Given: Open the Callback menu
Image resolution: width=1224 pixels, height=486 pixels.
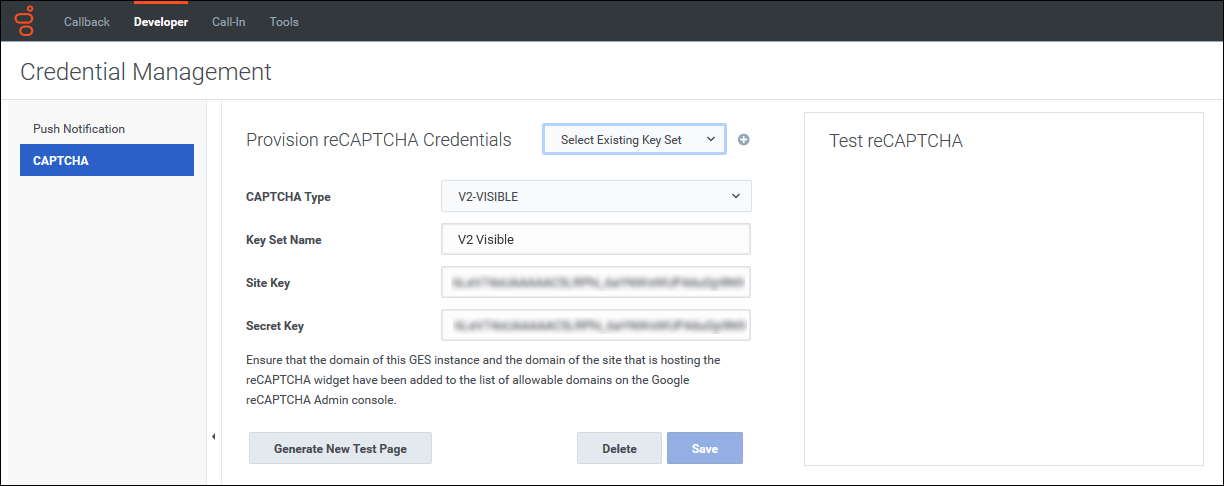Looking at the screenshot, I should (87, 22).
